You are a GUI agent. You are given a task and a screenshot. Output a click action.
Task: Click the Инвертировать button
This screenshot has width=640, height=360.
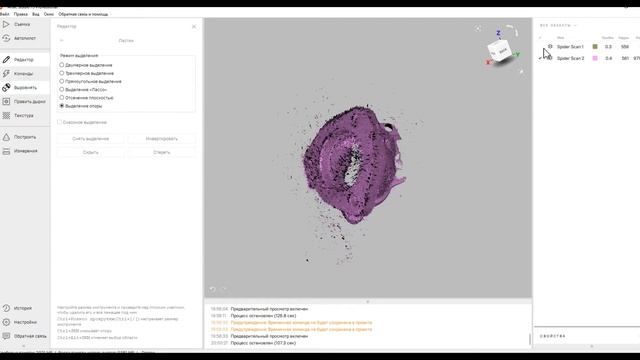(x=162, y=139)
